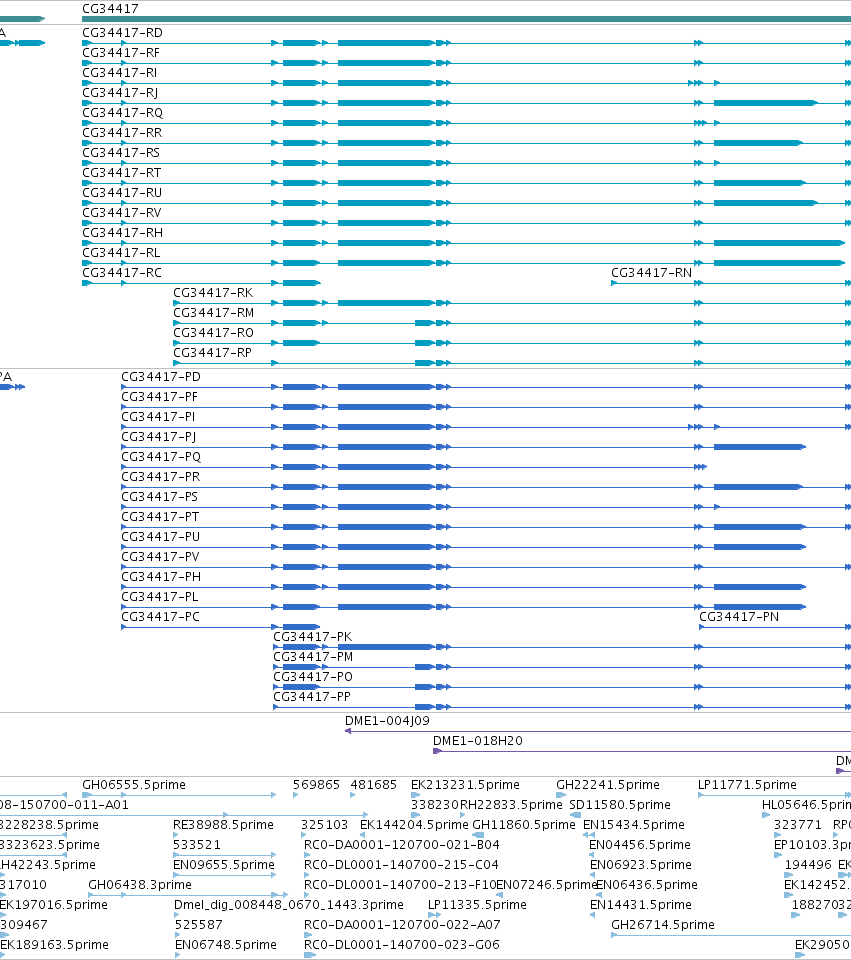Click the RC0-DA0001-120700-021-B04 label

tap(402, 845)
